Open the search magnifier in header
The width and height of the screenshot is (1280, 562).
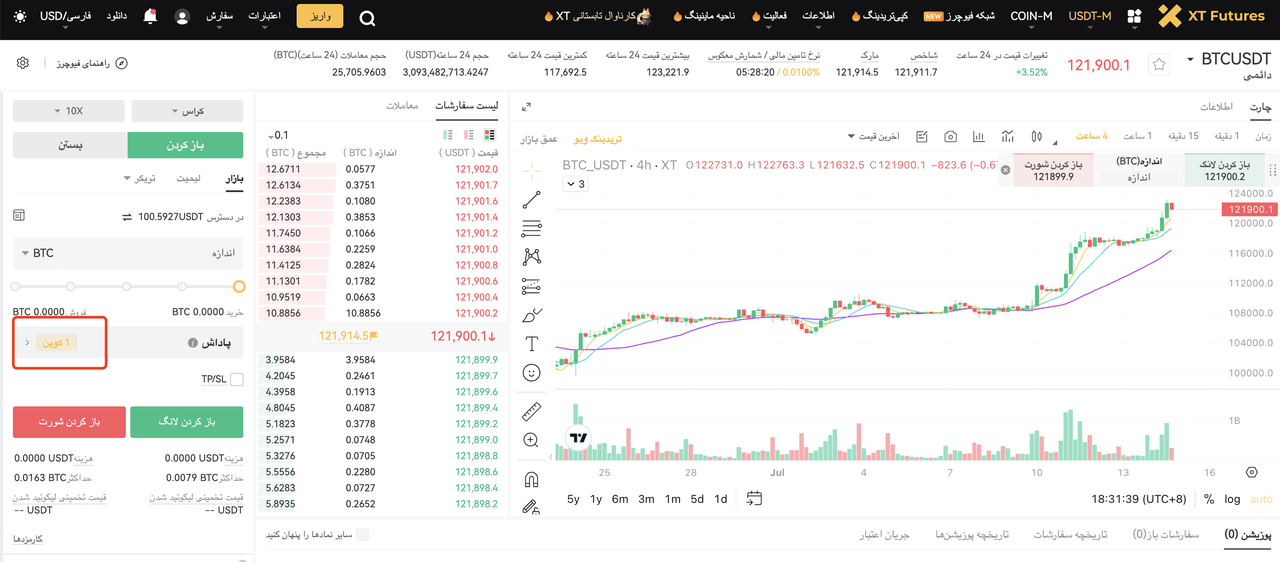367,17
